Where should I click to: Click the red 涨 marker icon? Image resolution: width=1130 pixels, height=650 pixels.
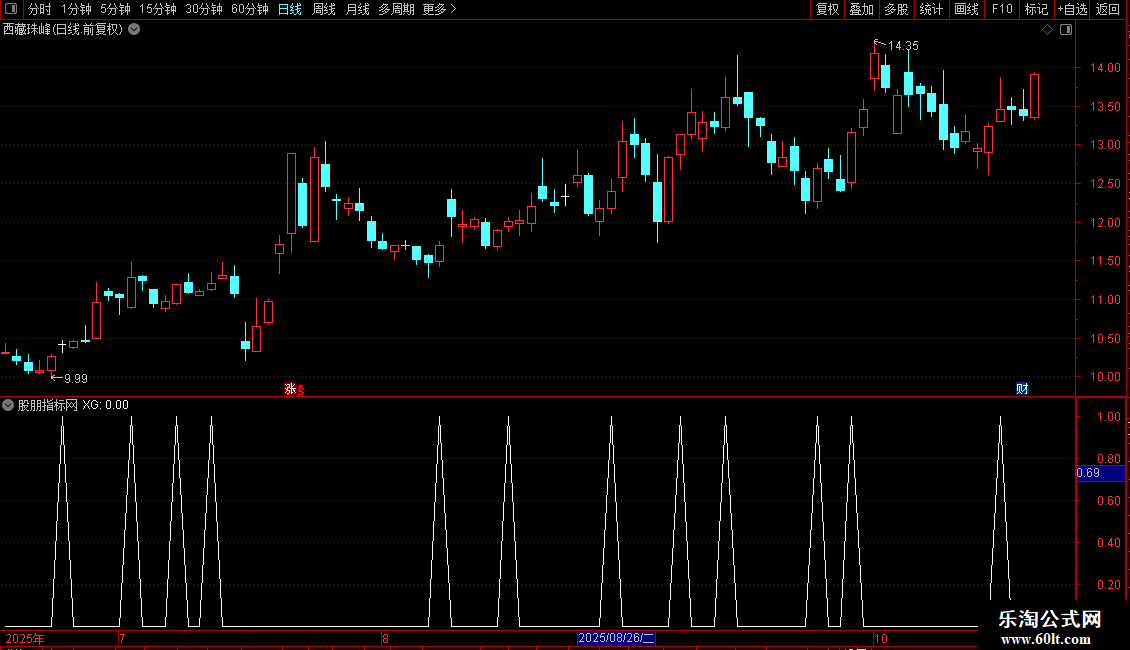pos(290,389)
